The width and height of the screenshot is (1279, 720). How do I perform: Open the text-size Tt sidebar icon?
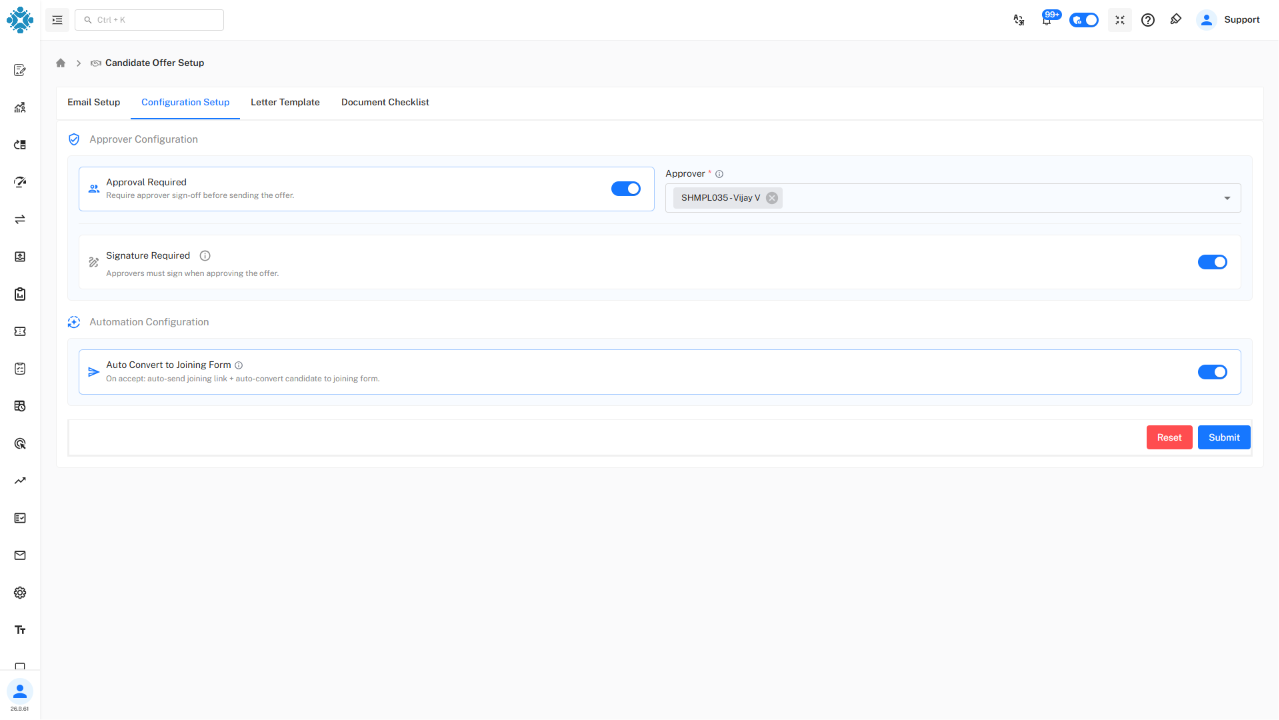point(20,630)
